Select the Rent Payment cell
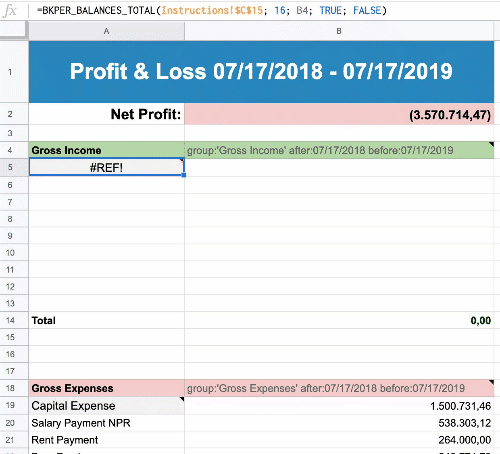 click(x=107, y=440)
